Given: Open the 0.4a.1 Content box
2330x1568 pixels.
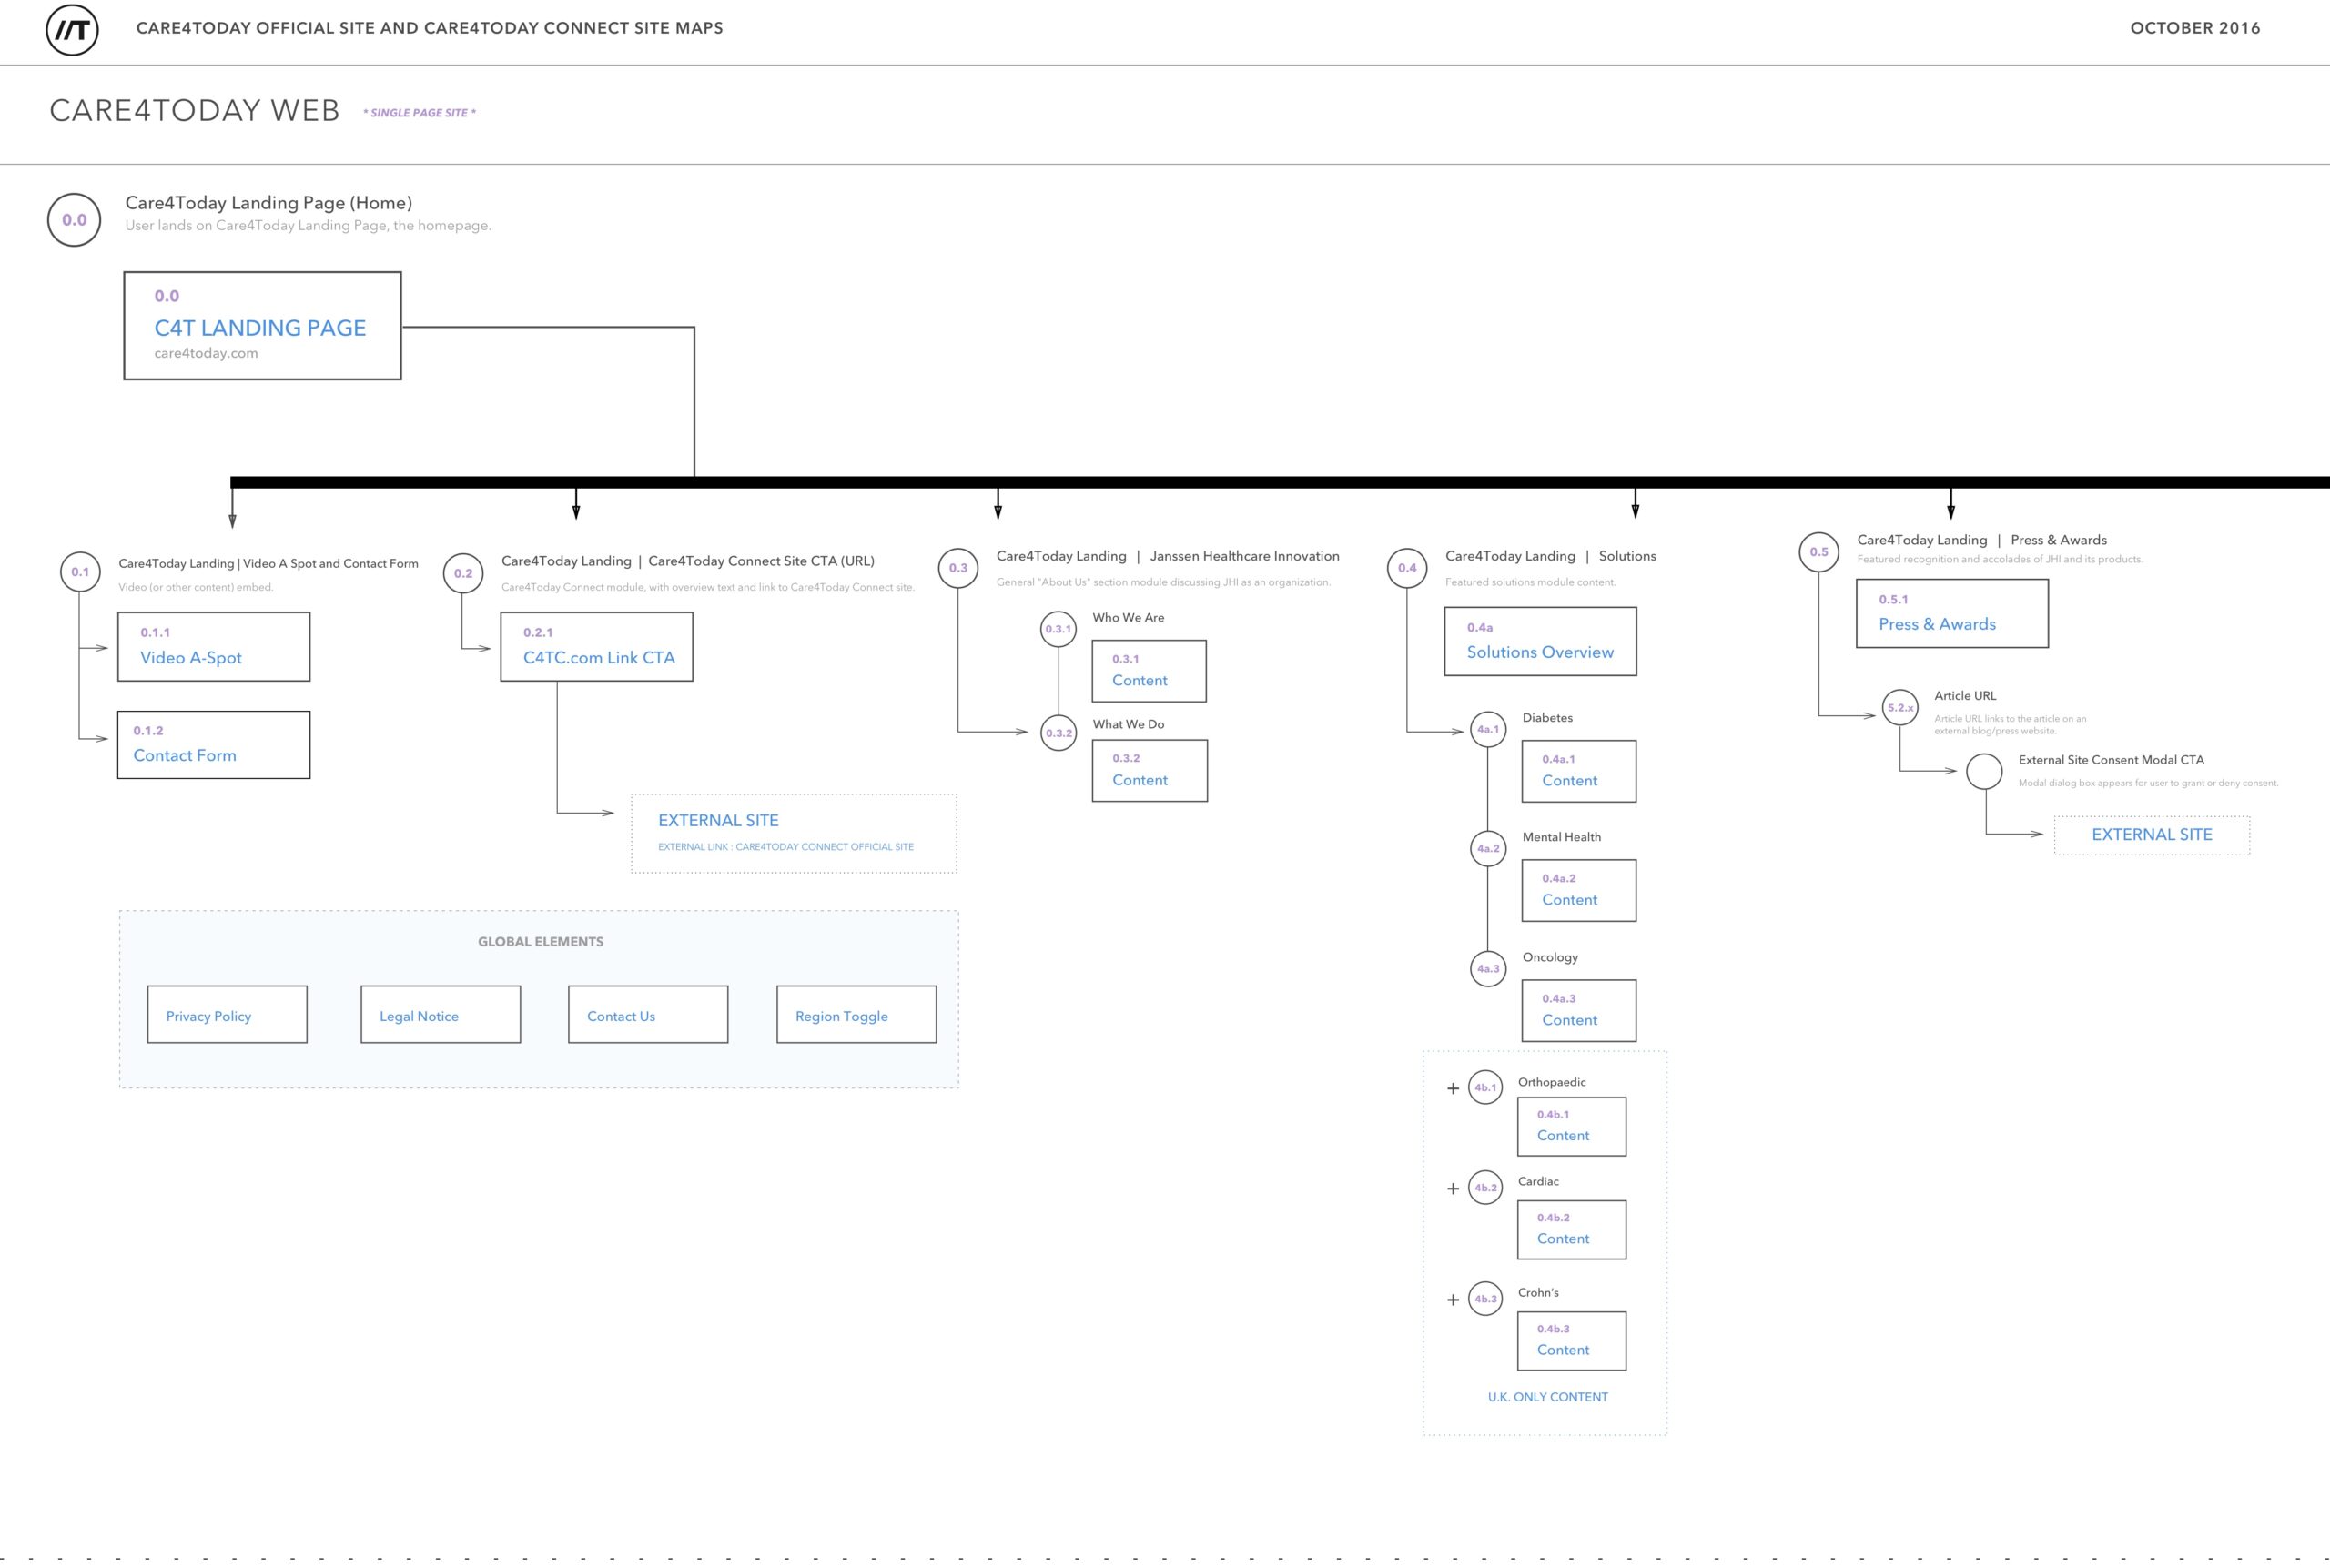Looking at the screenshot, I should tap(1579, 771).
